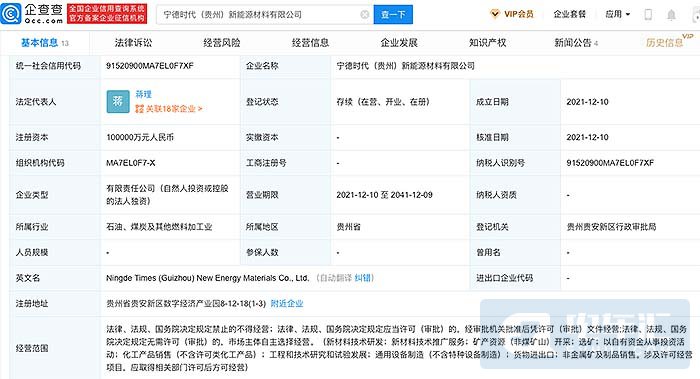Select company name value in 企业名称 row
The image size is (700, 379).
pyautogui.click(x=405, y=66)
